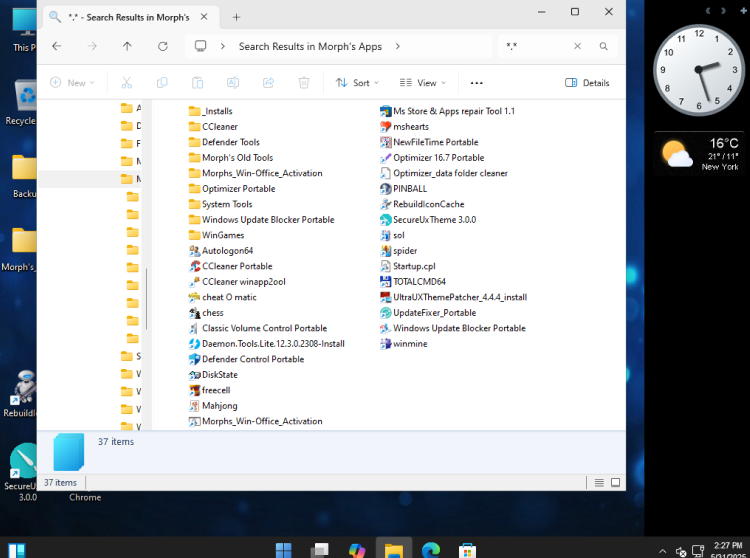Viewport: 750px width, 558px height.
Task: Select the Defender Control Portable icon
Action: 194,359
